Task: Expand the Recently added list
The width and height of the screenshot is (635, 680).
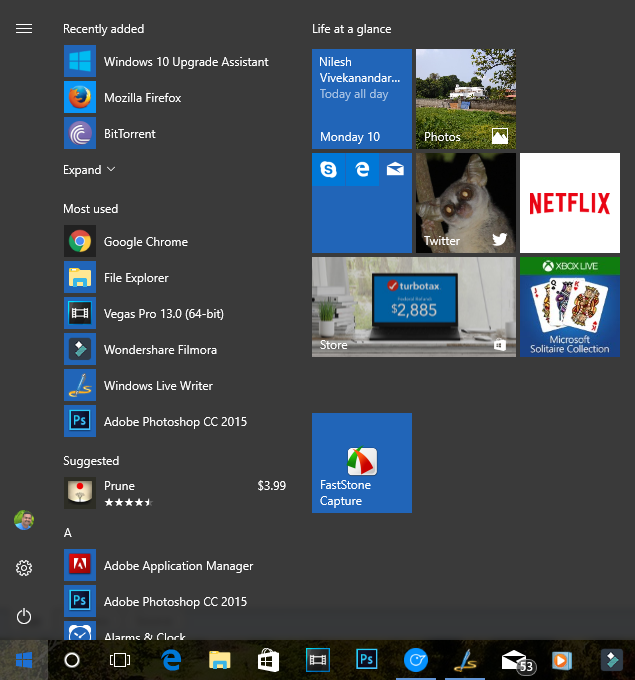Action: (x=89, y=170)
